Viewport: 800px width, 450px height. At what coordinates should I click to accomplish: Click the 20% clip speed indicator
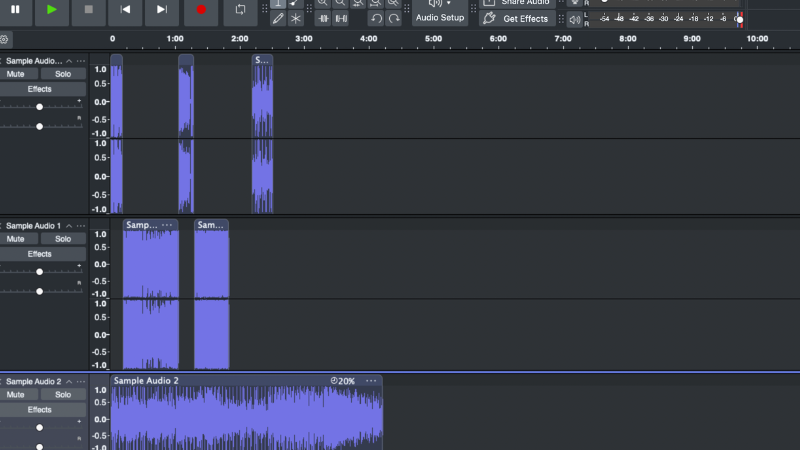342,381
